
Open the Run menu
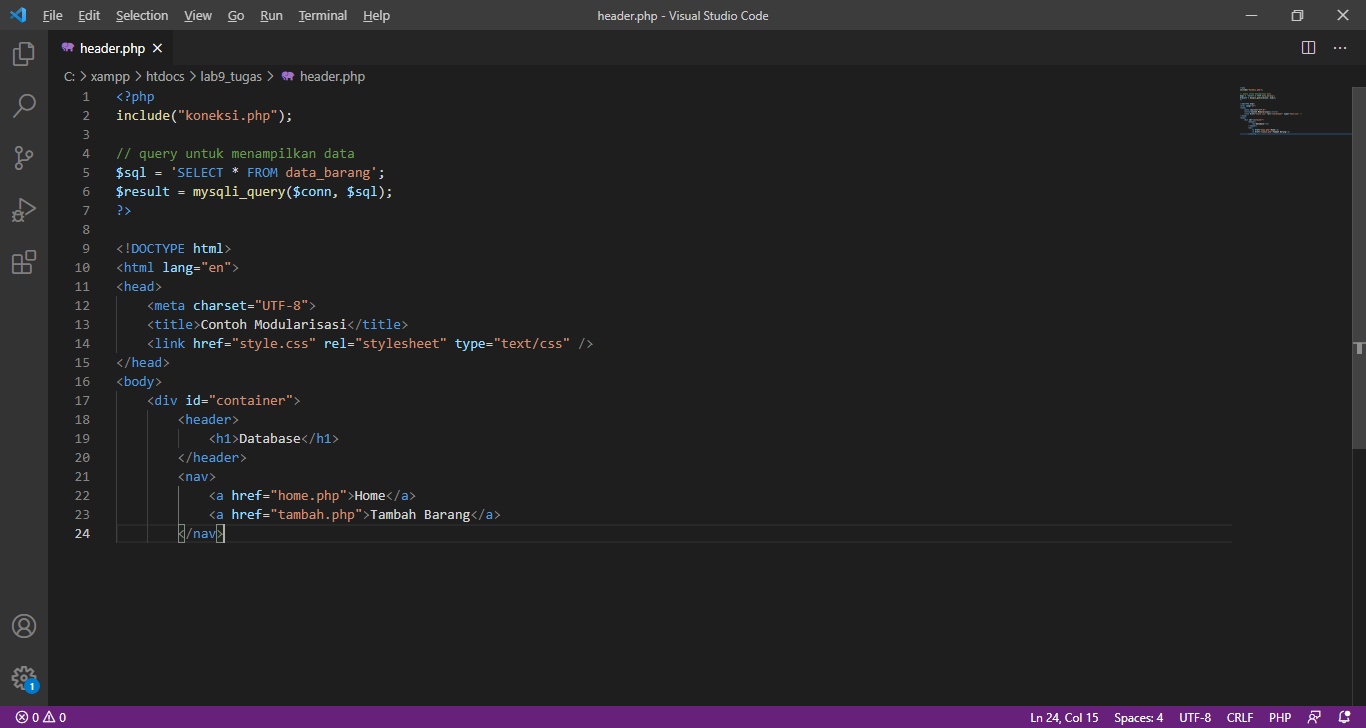point(271,15)
